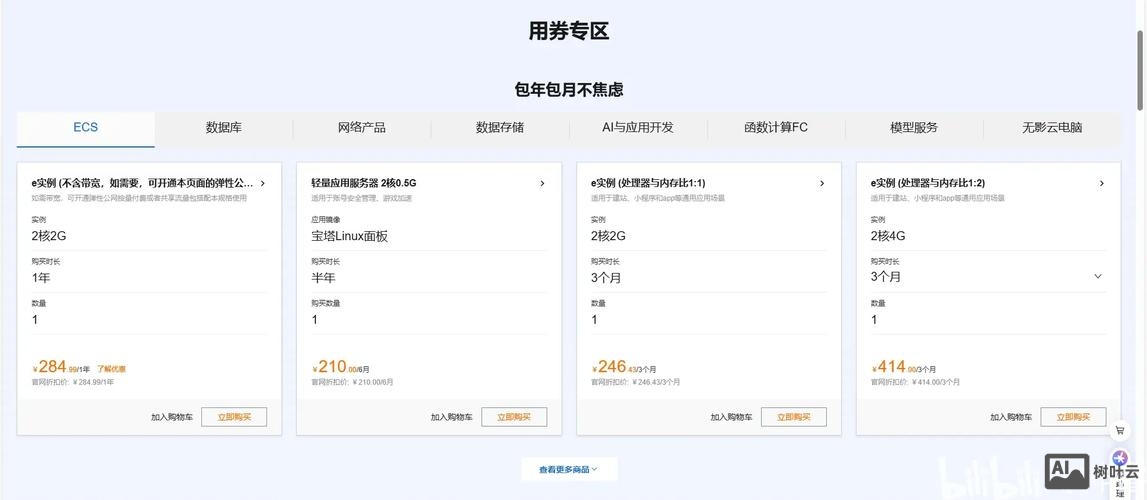The image size is (1147, 500).
Task: Click 官网折扣价 ¥210.00/6月 text
Action: [x=352, y=382]
